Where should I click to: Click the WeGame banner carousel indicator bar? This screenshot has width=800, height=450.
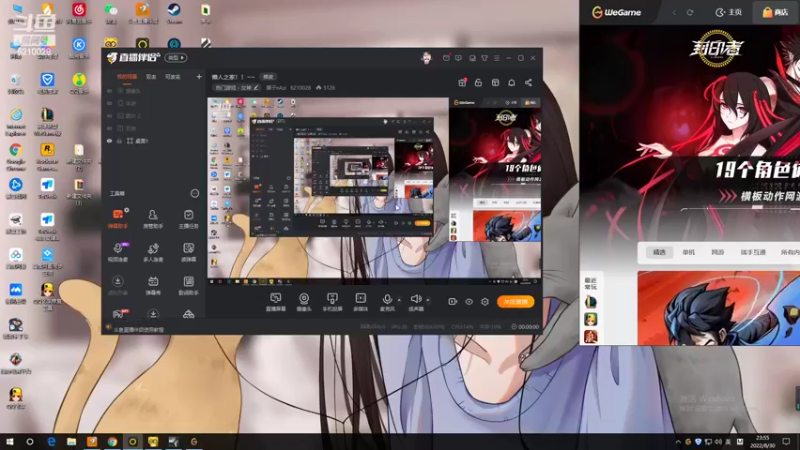click(x=740, y=208)
